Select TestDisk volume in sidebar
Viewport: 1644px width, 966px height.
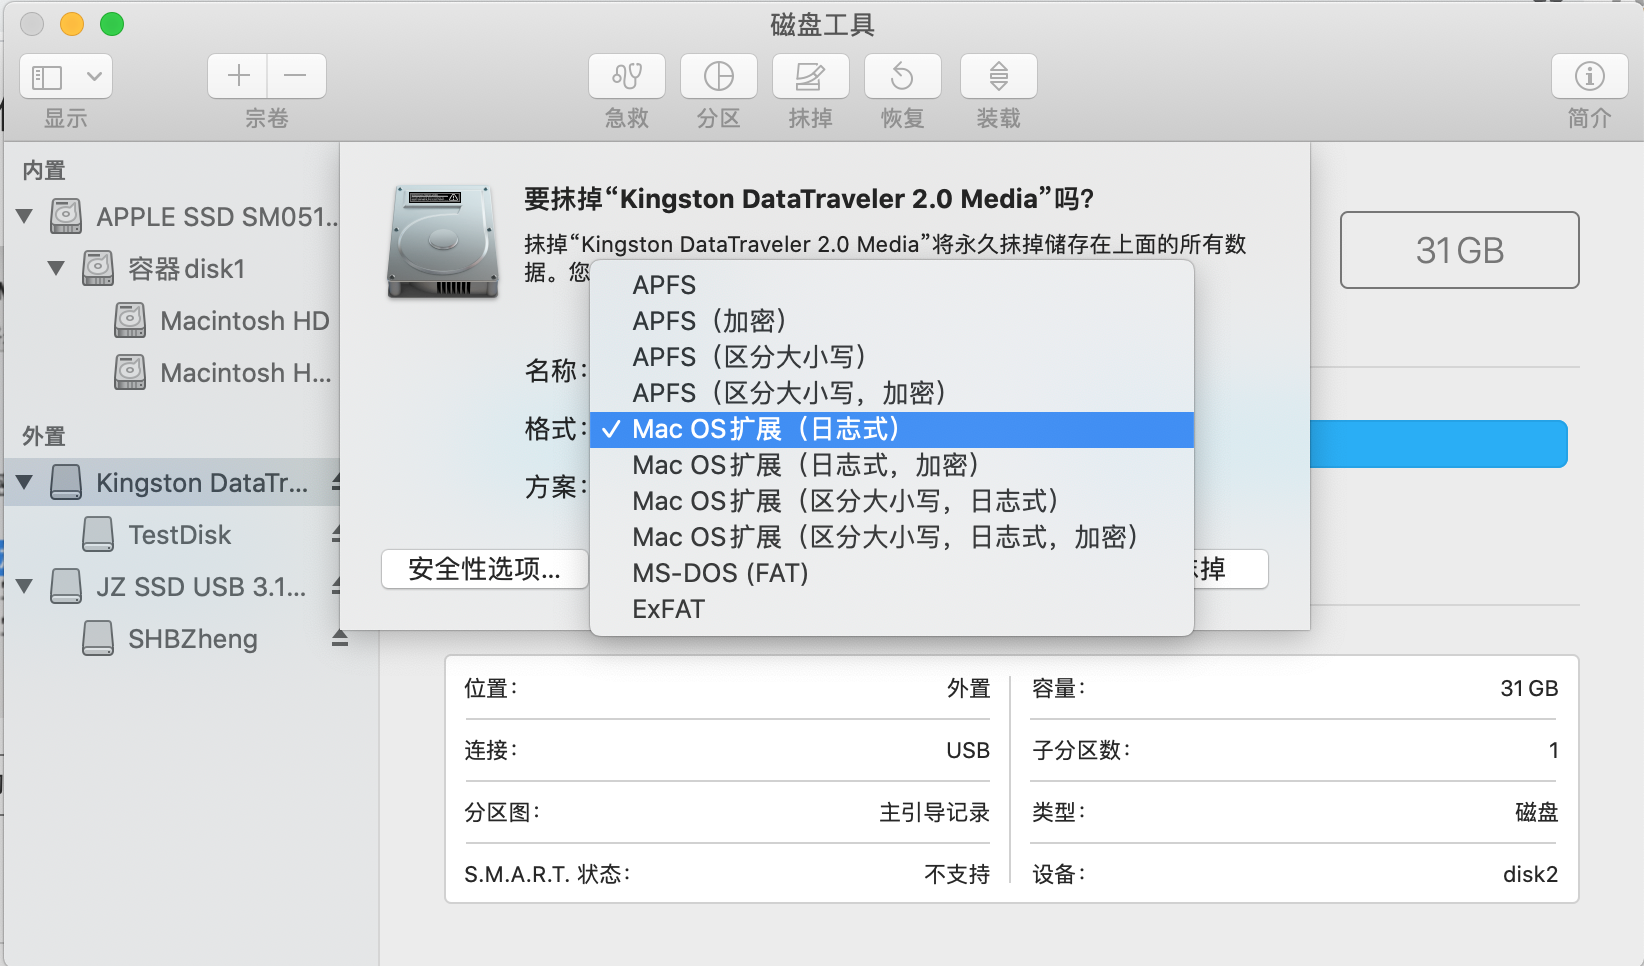[x=180, y=535]
